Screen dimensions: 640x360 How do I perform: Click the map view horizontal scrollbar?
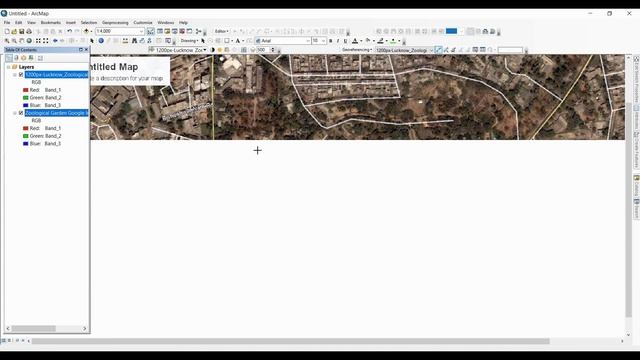291,341
